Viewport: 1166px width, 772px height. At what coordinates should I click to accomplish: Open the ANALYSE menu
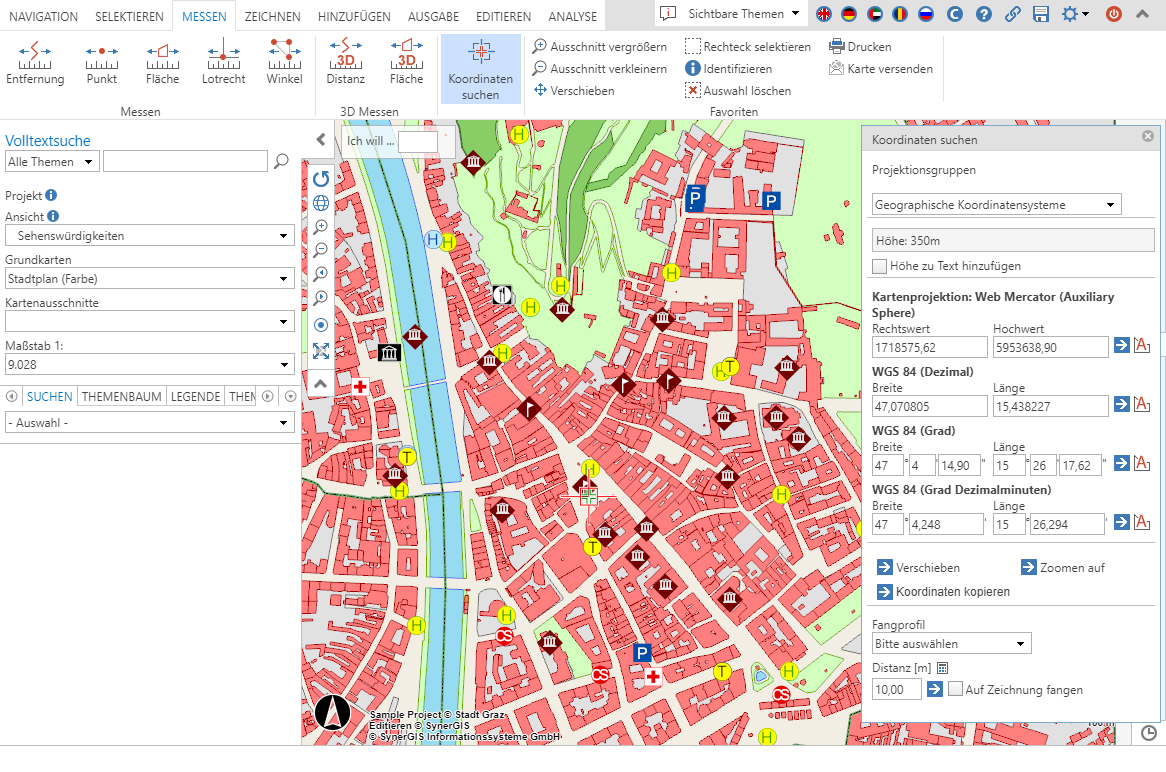(x=572, y=16)
